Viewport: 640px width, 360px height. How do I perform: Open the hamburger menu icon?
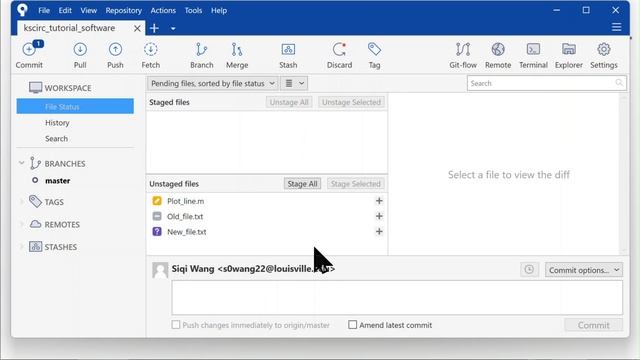[616, 27]
